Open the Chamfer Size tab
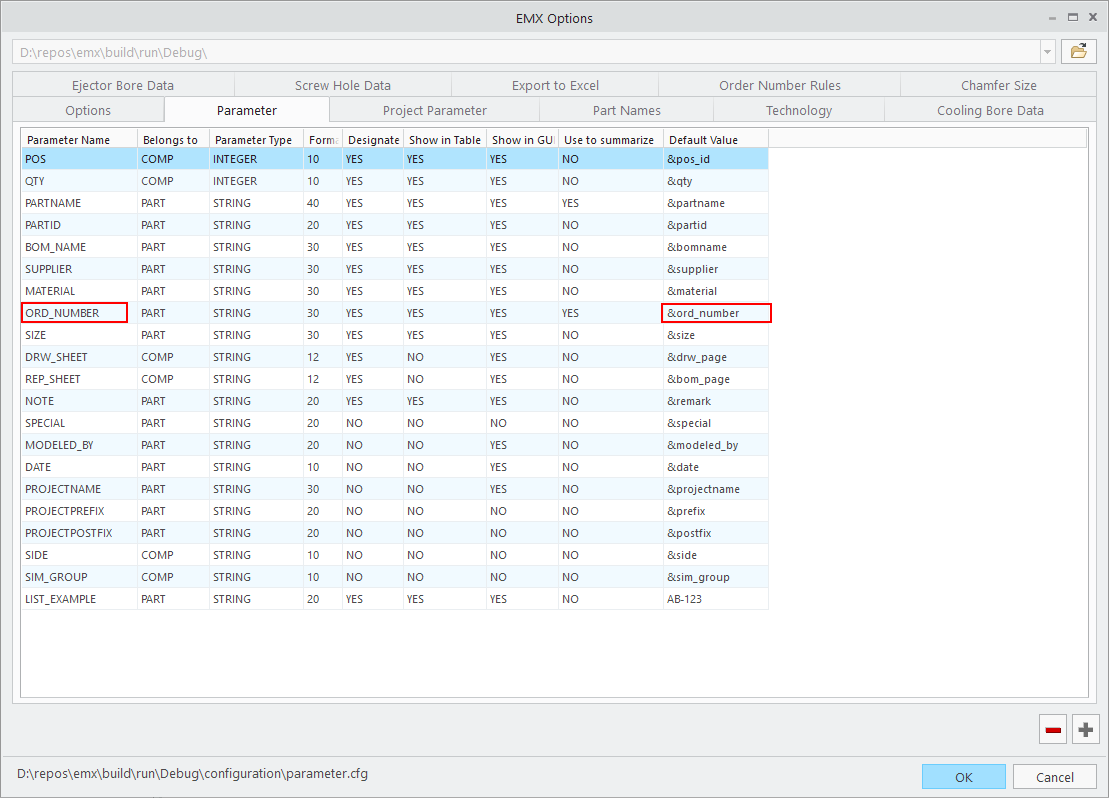The width and height of the screenshot is (1109, 798). (x=998, y=85)
